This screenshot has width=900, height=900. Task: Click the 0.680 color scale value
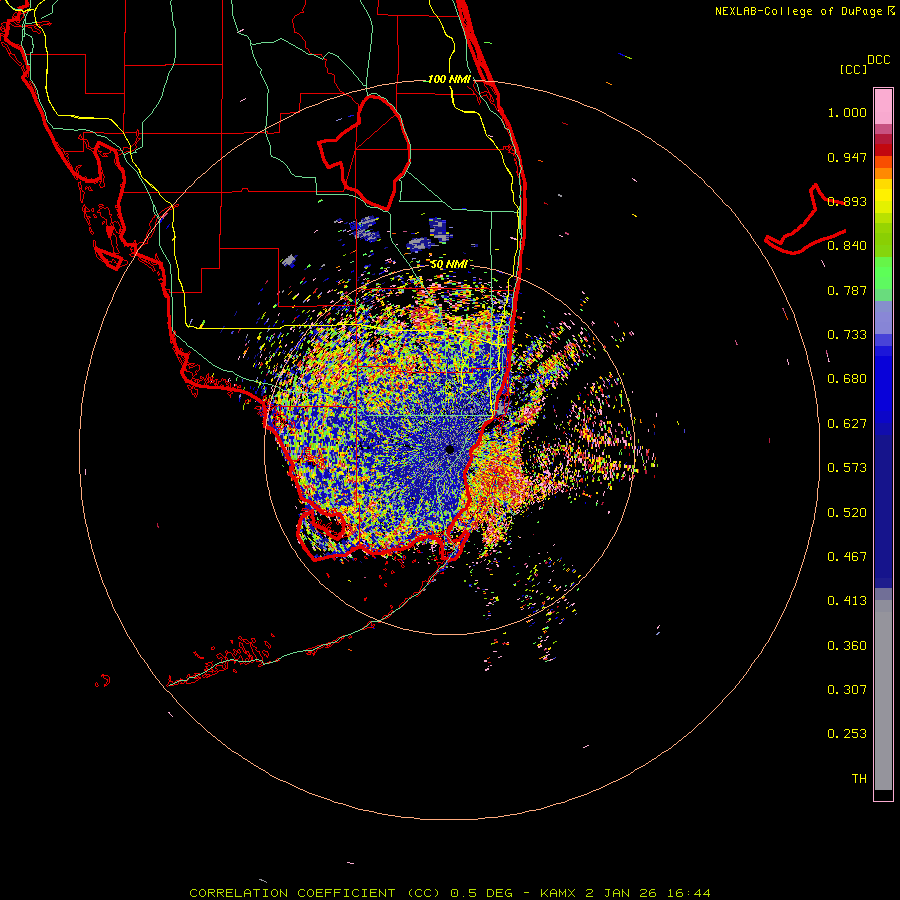pos(847,379)
